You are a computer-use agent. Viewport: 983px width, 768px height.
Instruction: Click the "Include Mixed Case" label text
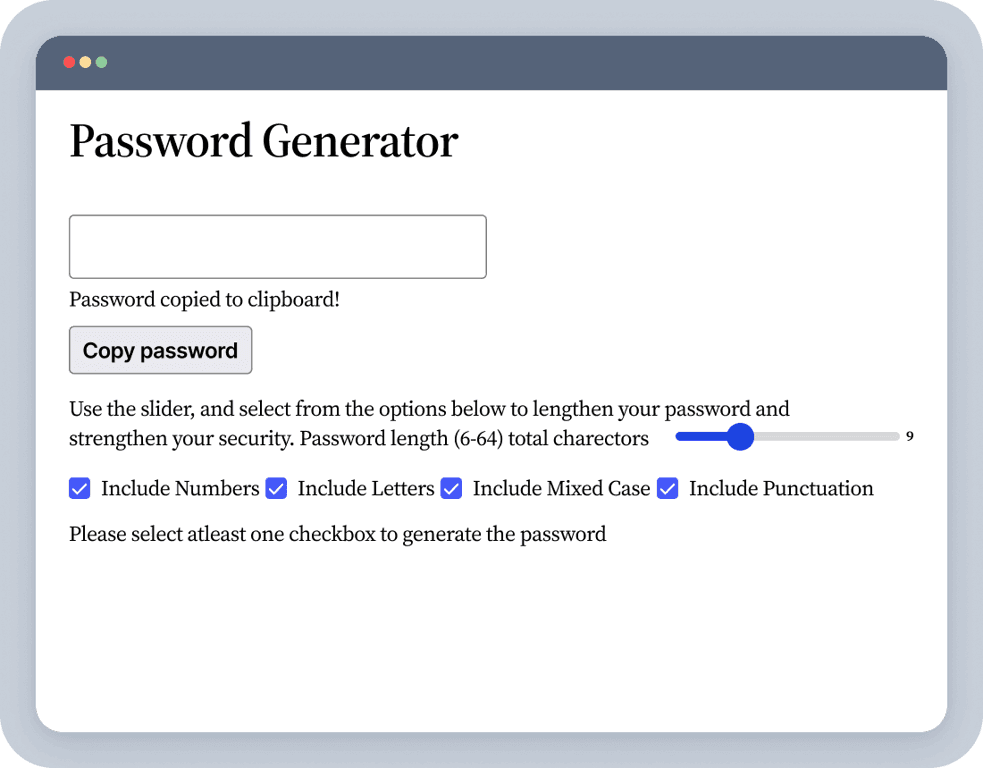click(561, 489)
